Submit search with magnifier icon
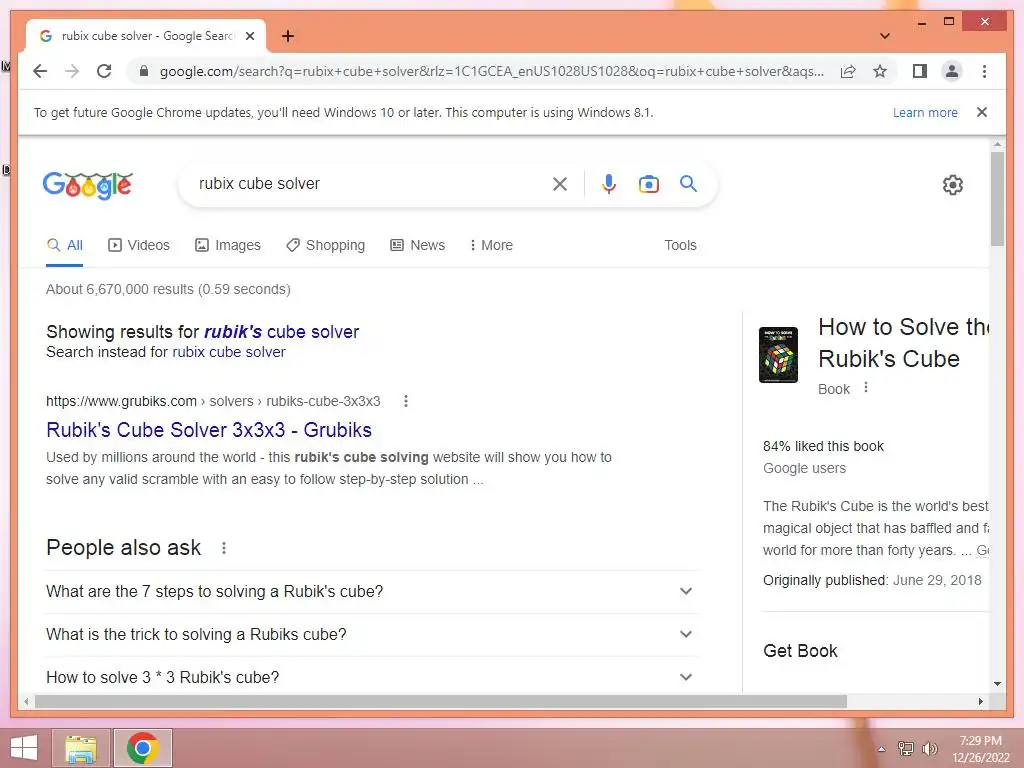 click(x=688, y=184)
